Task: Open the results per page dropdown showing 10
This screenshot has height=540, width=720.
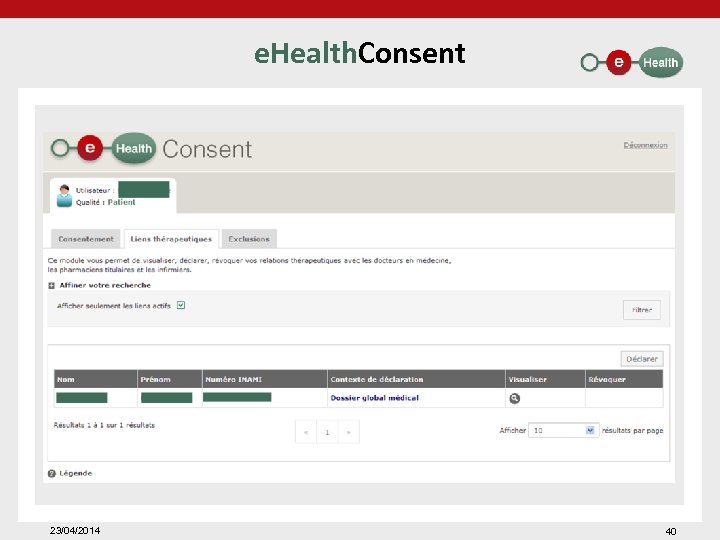Action: point(563,430)
